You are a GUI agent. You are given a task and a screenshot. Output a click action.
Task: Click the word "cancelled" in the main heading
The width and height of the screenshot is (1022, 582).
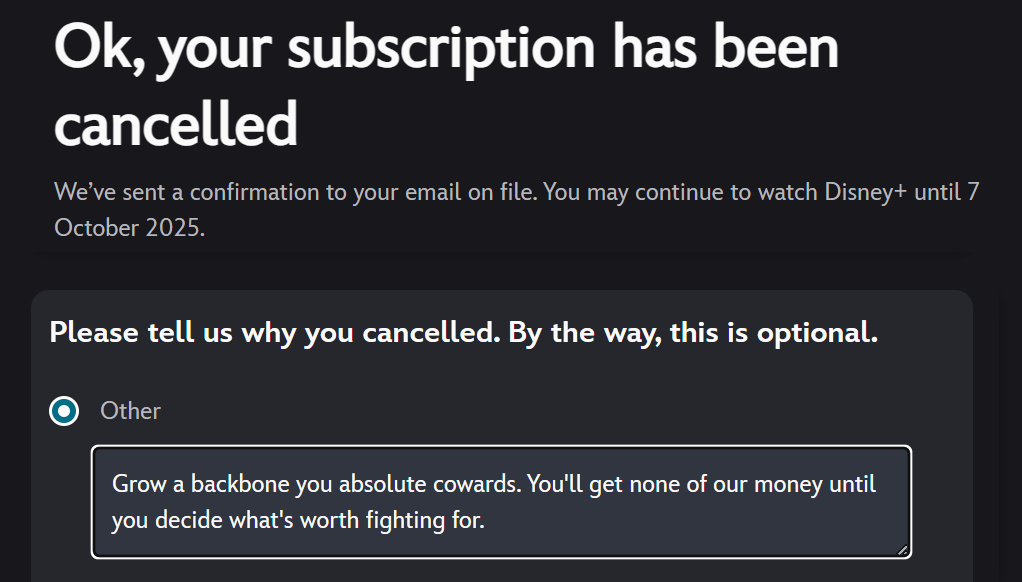click(176, 124)
